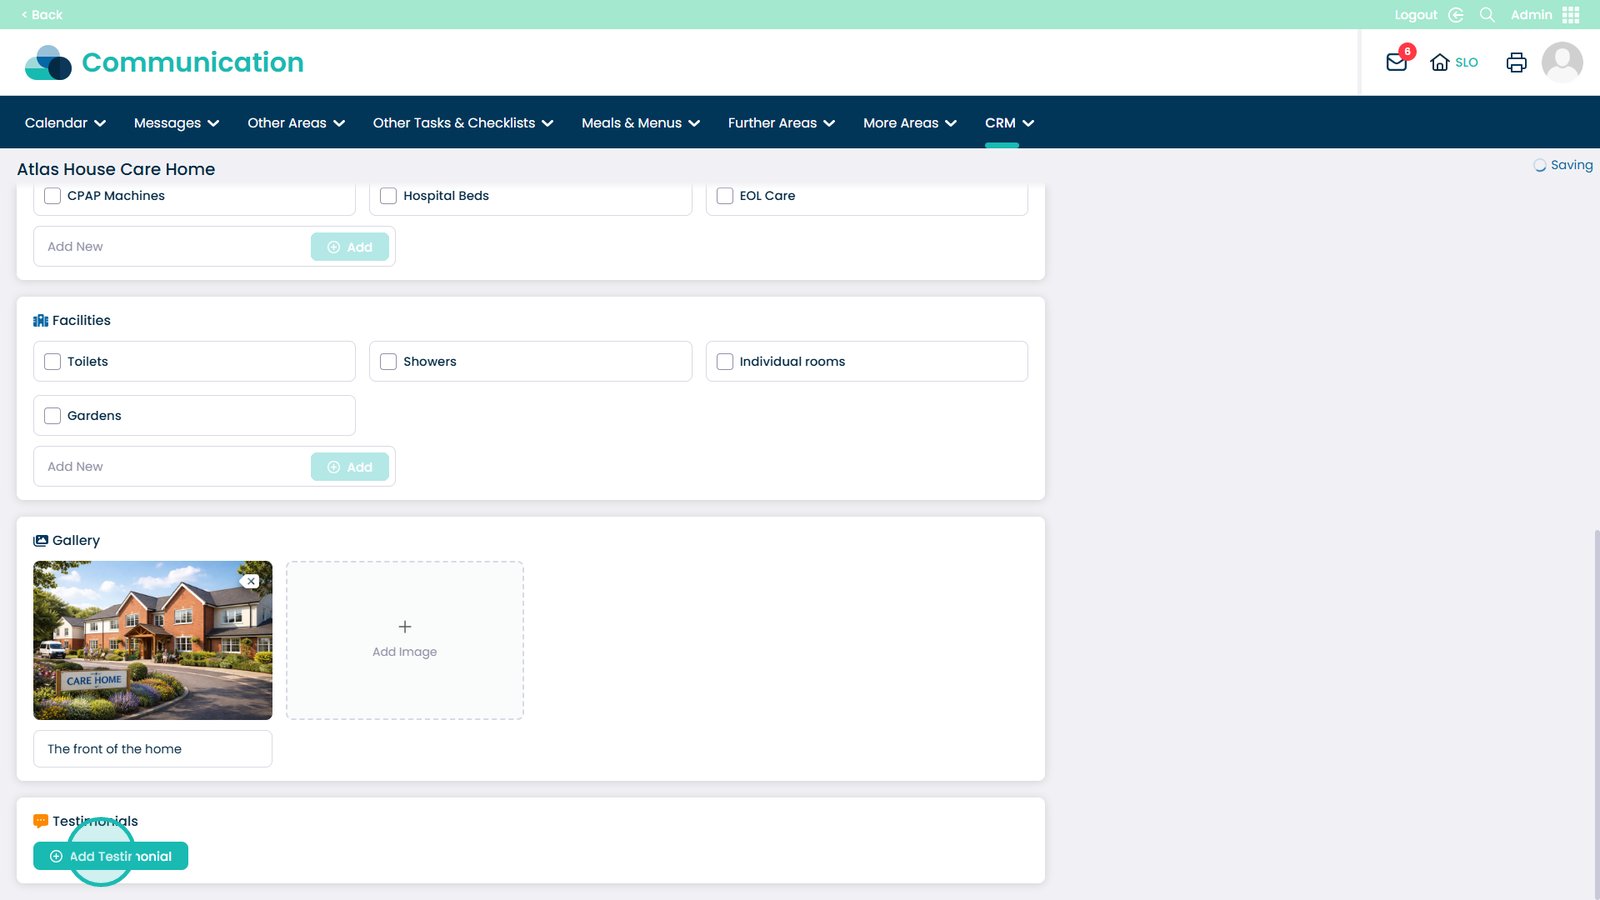Open the Meals & Menus dropdown
The image size is (1600, 900).
(x=640, y=123)
